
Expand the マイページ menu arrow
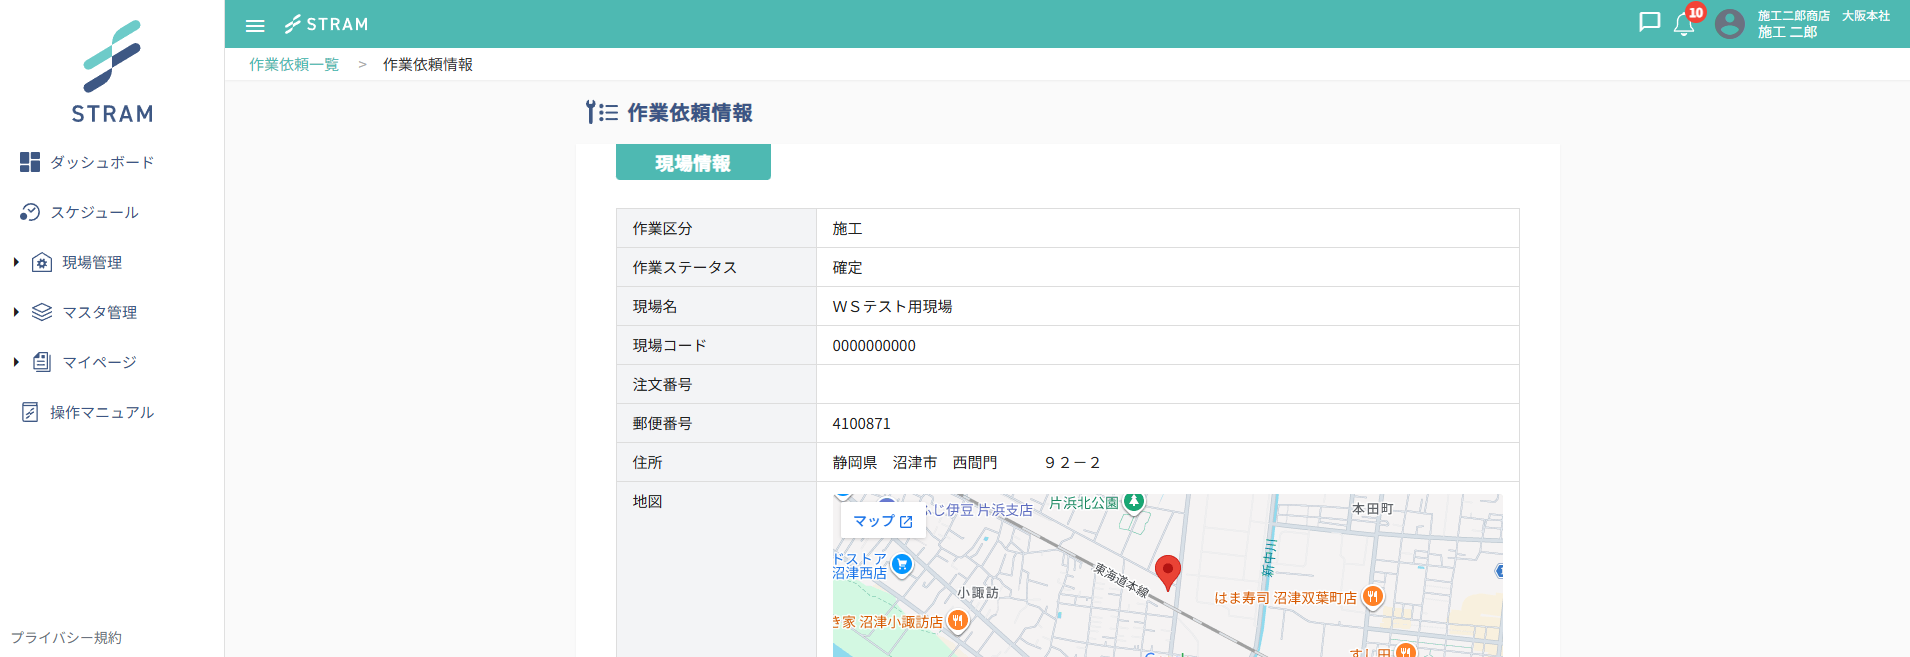[16, 362]
